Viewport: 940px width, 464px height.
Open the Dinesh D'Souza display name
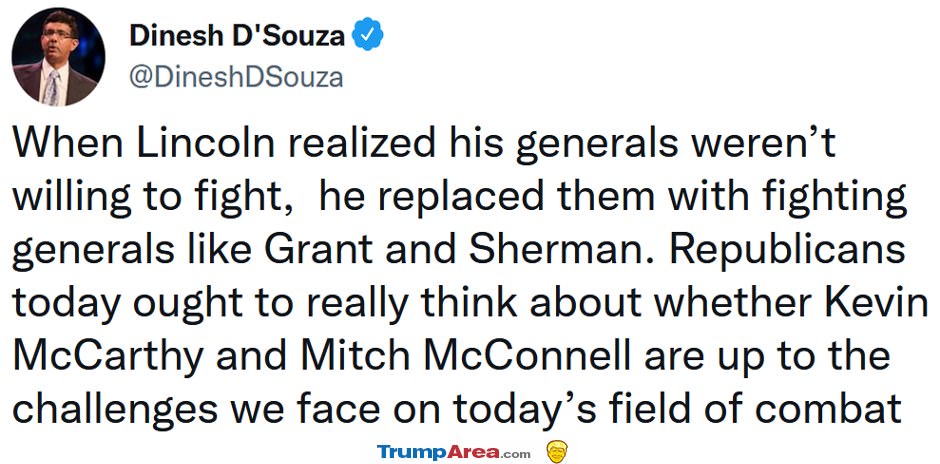point(237,35)
